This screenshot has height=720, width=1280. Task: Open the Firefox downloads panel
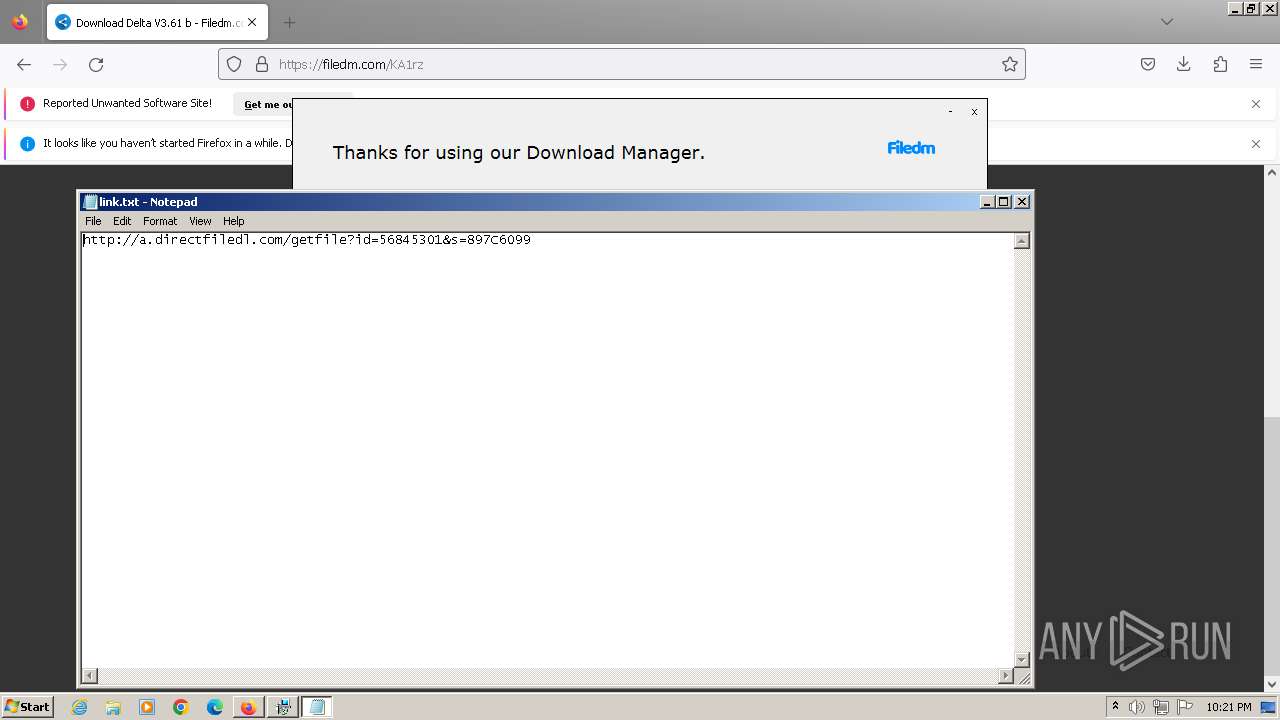[1184, 64]
